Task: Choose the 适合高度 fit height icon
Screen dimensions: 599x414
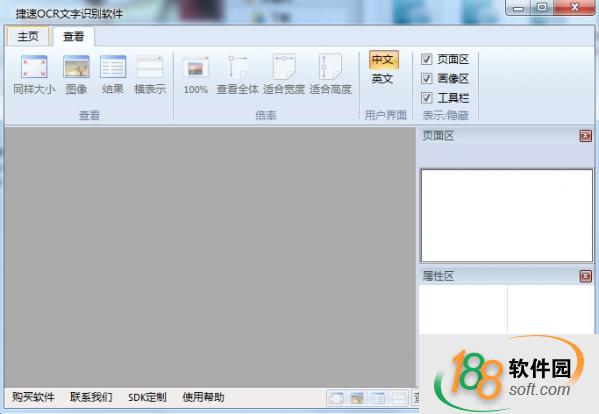Action: coord(330,67)
